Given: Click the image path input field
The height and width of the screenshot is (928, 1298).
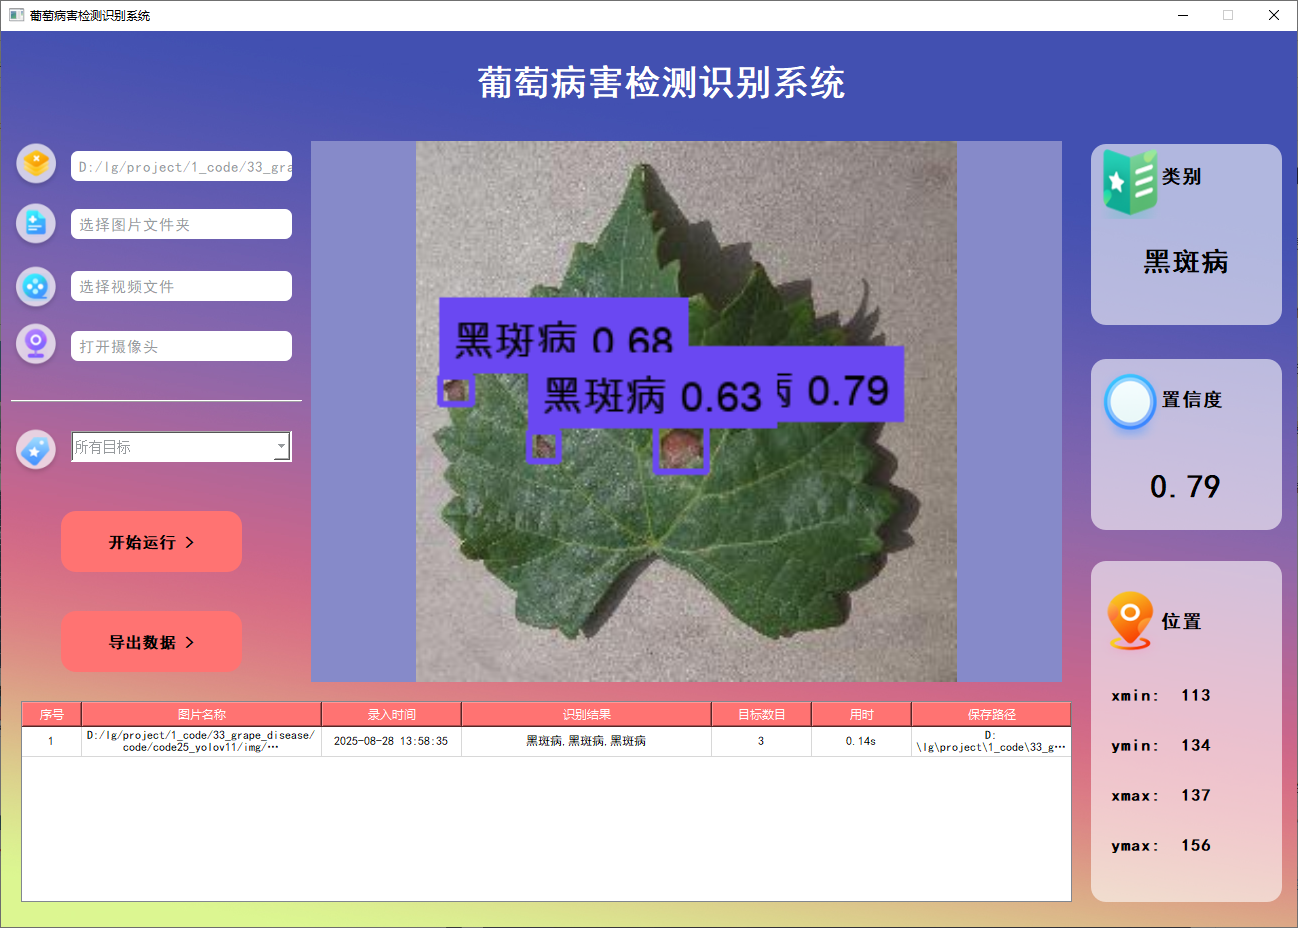Looking at the screenshot, I should point(181,166).
